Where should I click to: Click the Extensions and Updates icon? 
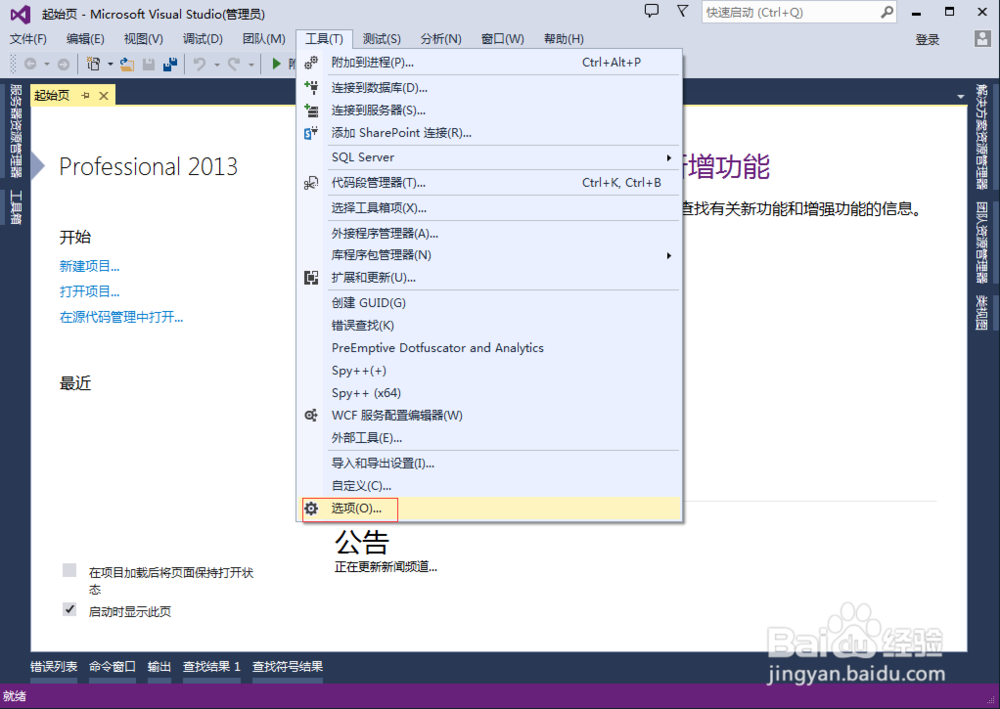pos(311,277)
